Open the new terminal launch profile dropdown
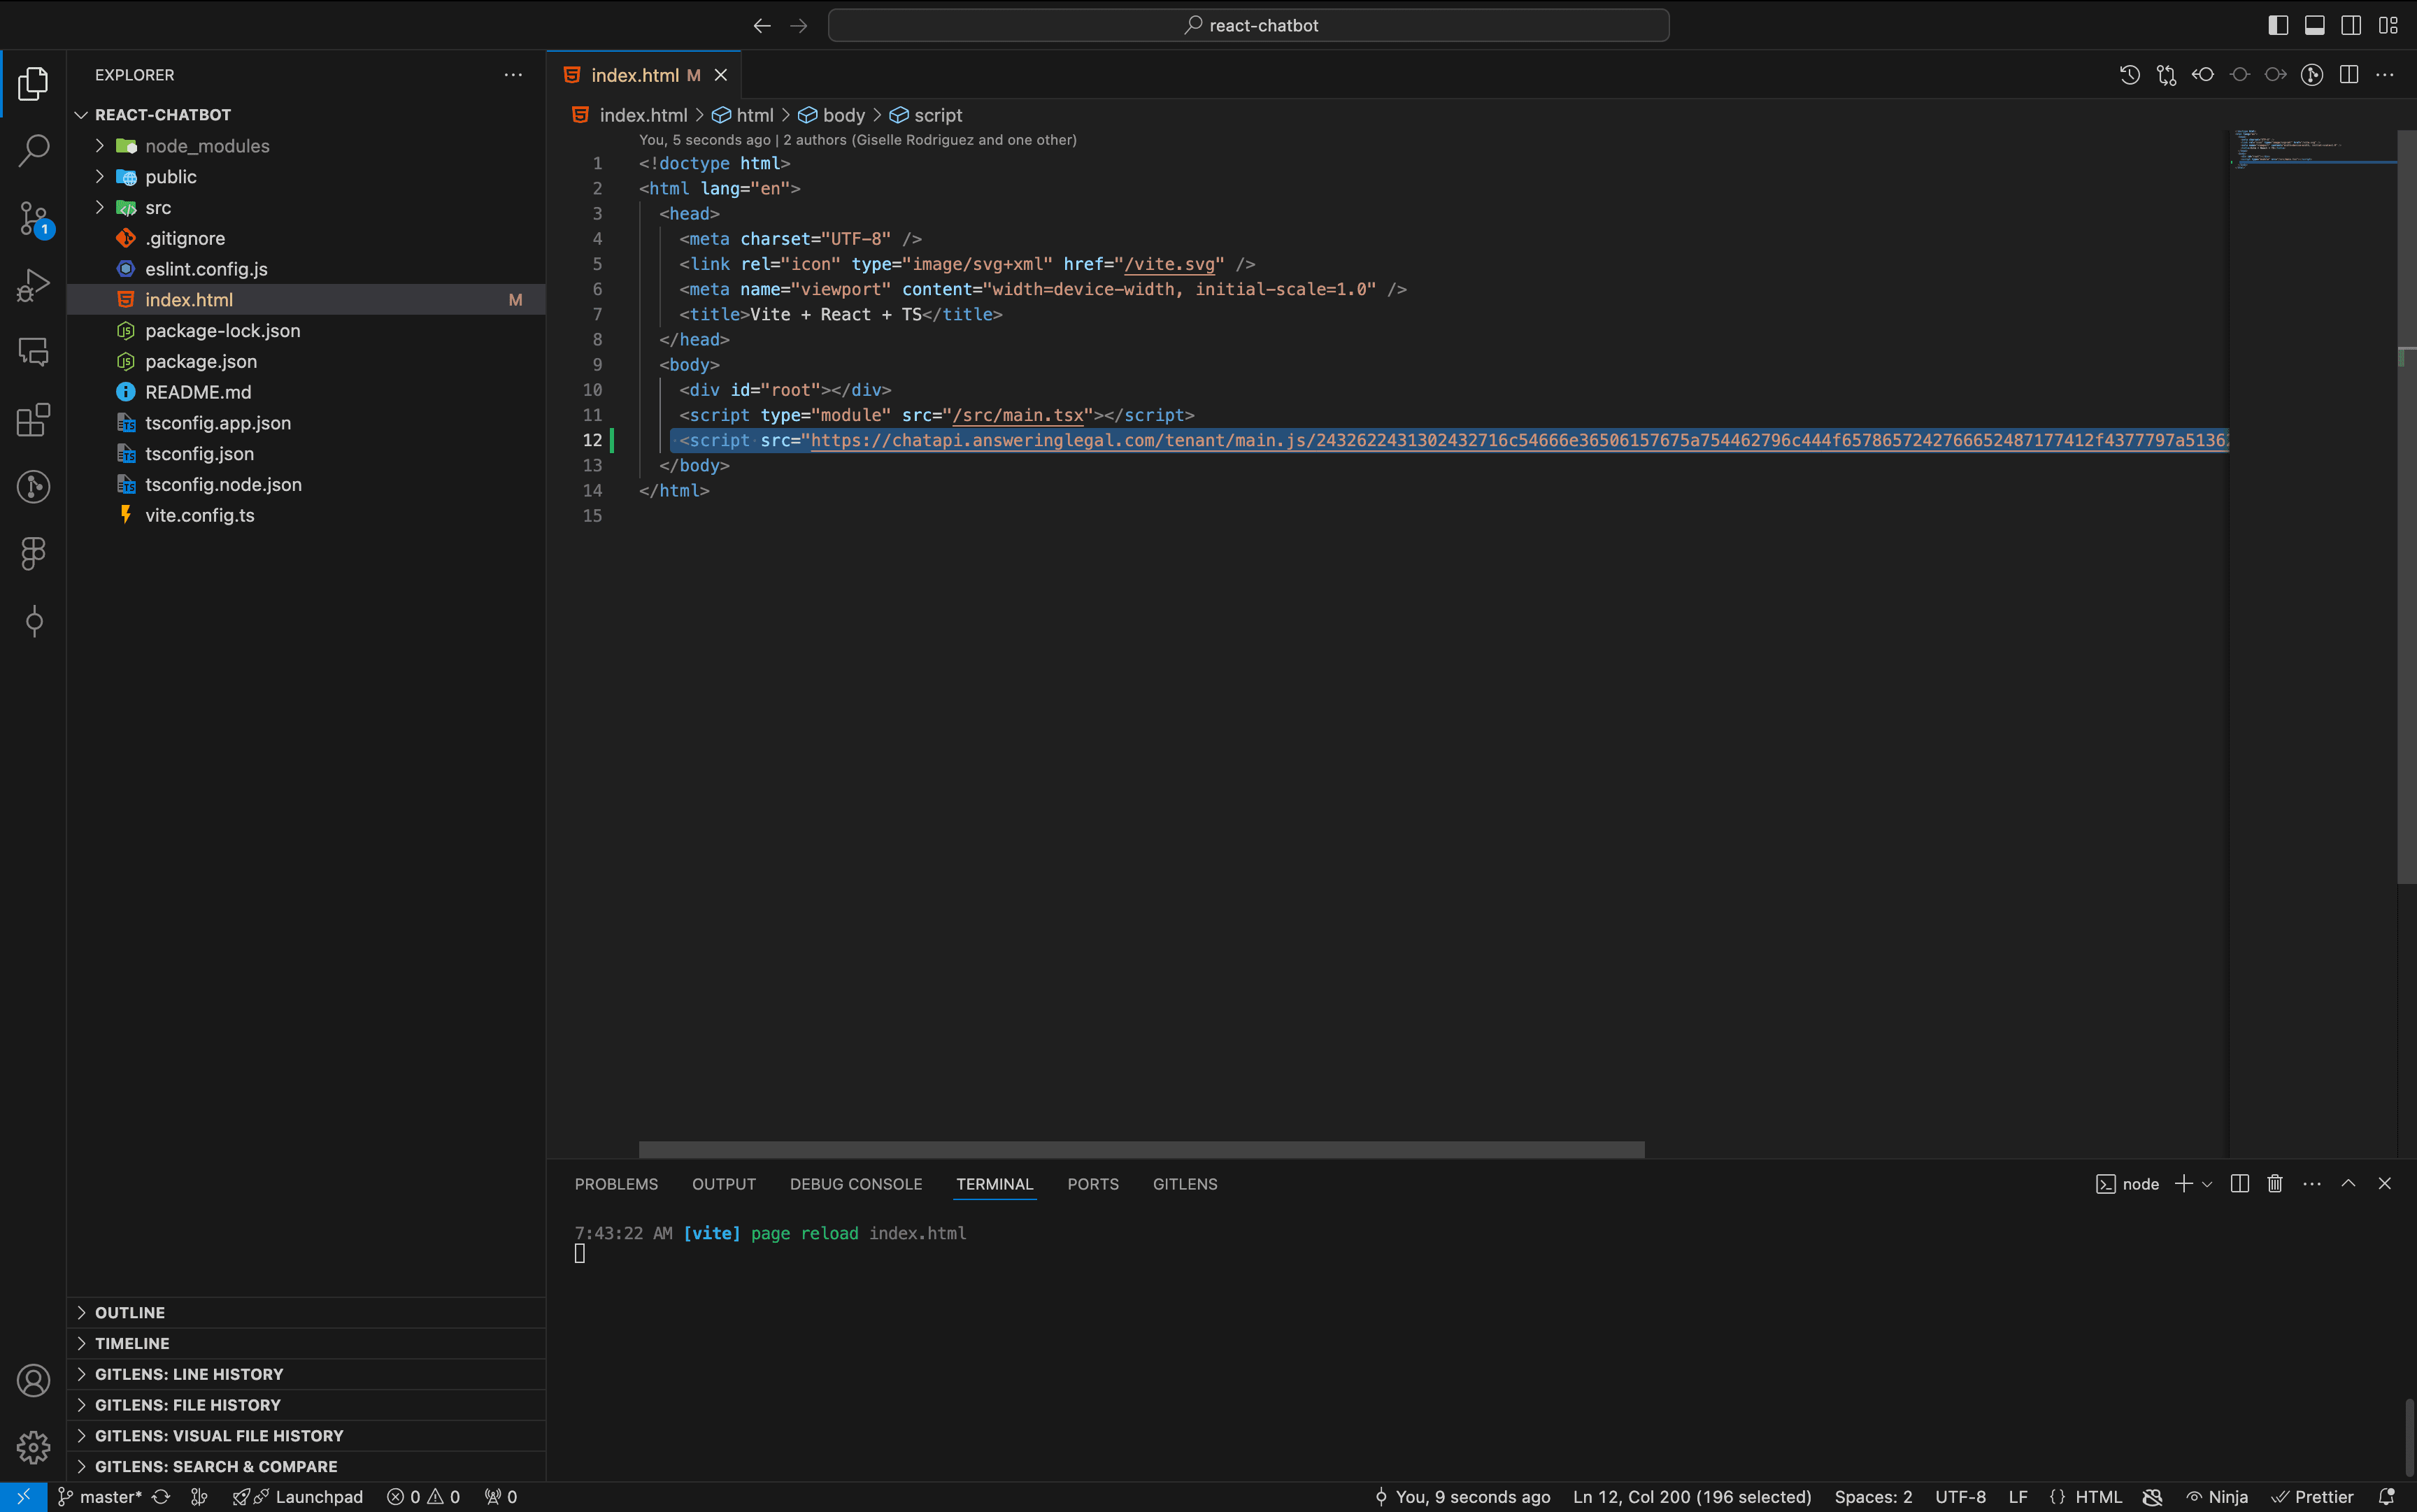This screenshot has height=1512, width=2417. pyautogui.click(x=2207, y=1184)
